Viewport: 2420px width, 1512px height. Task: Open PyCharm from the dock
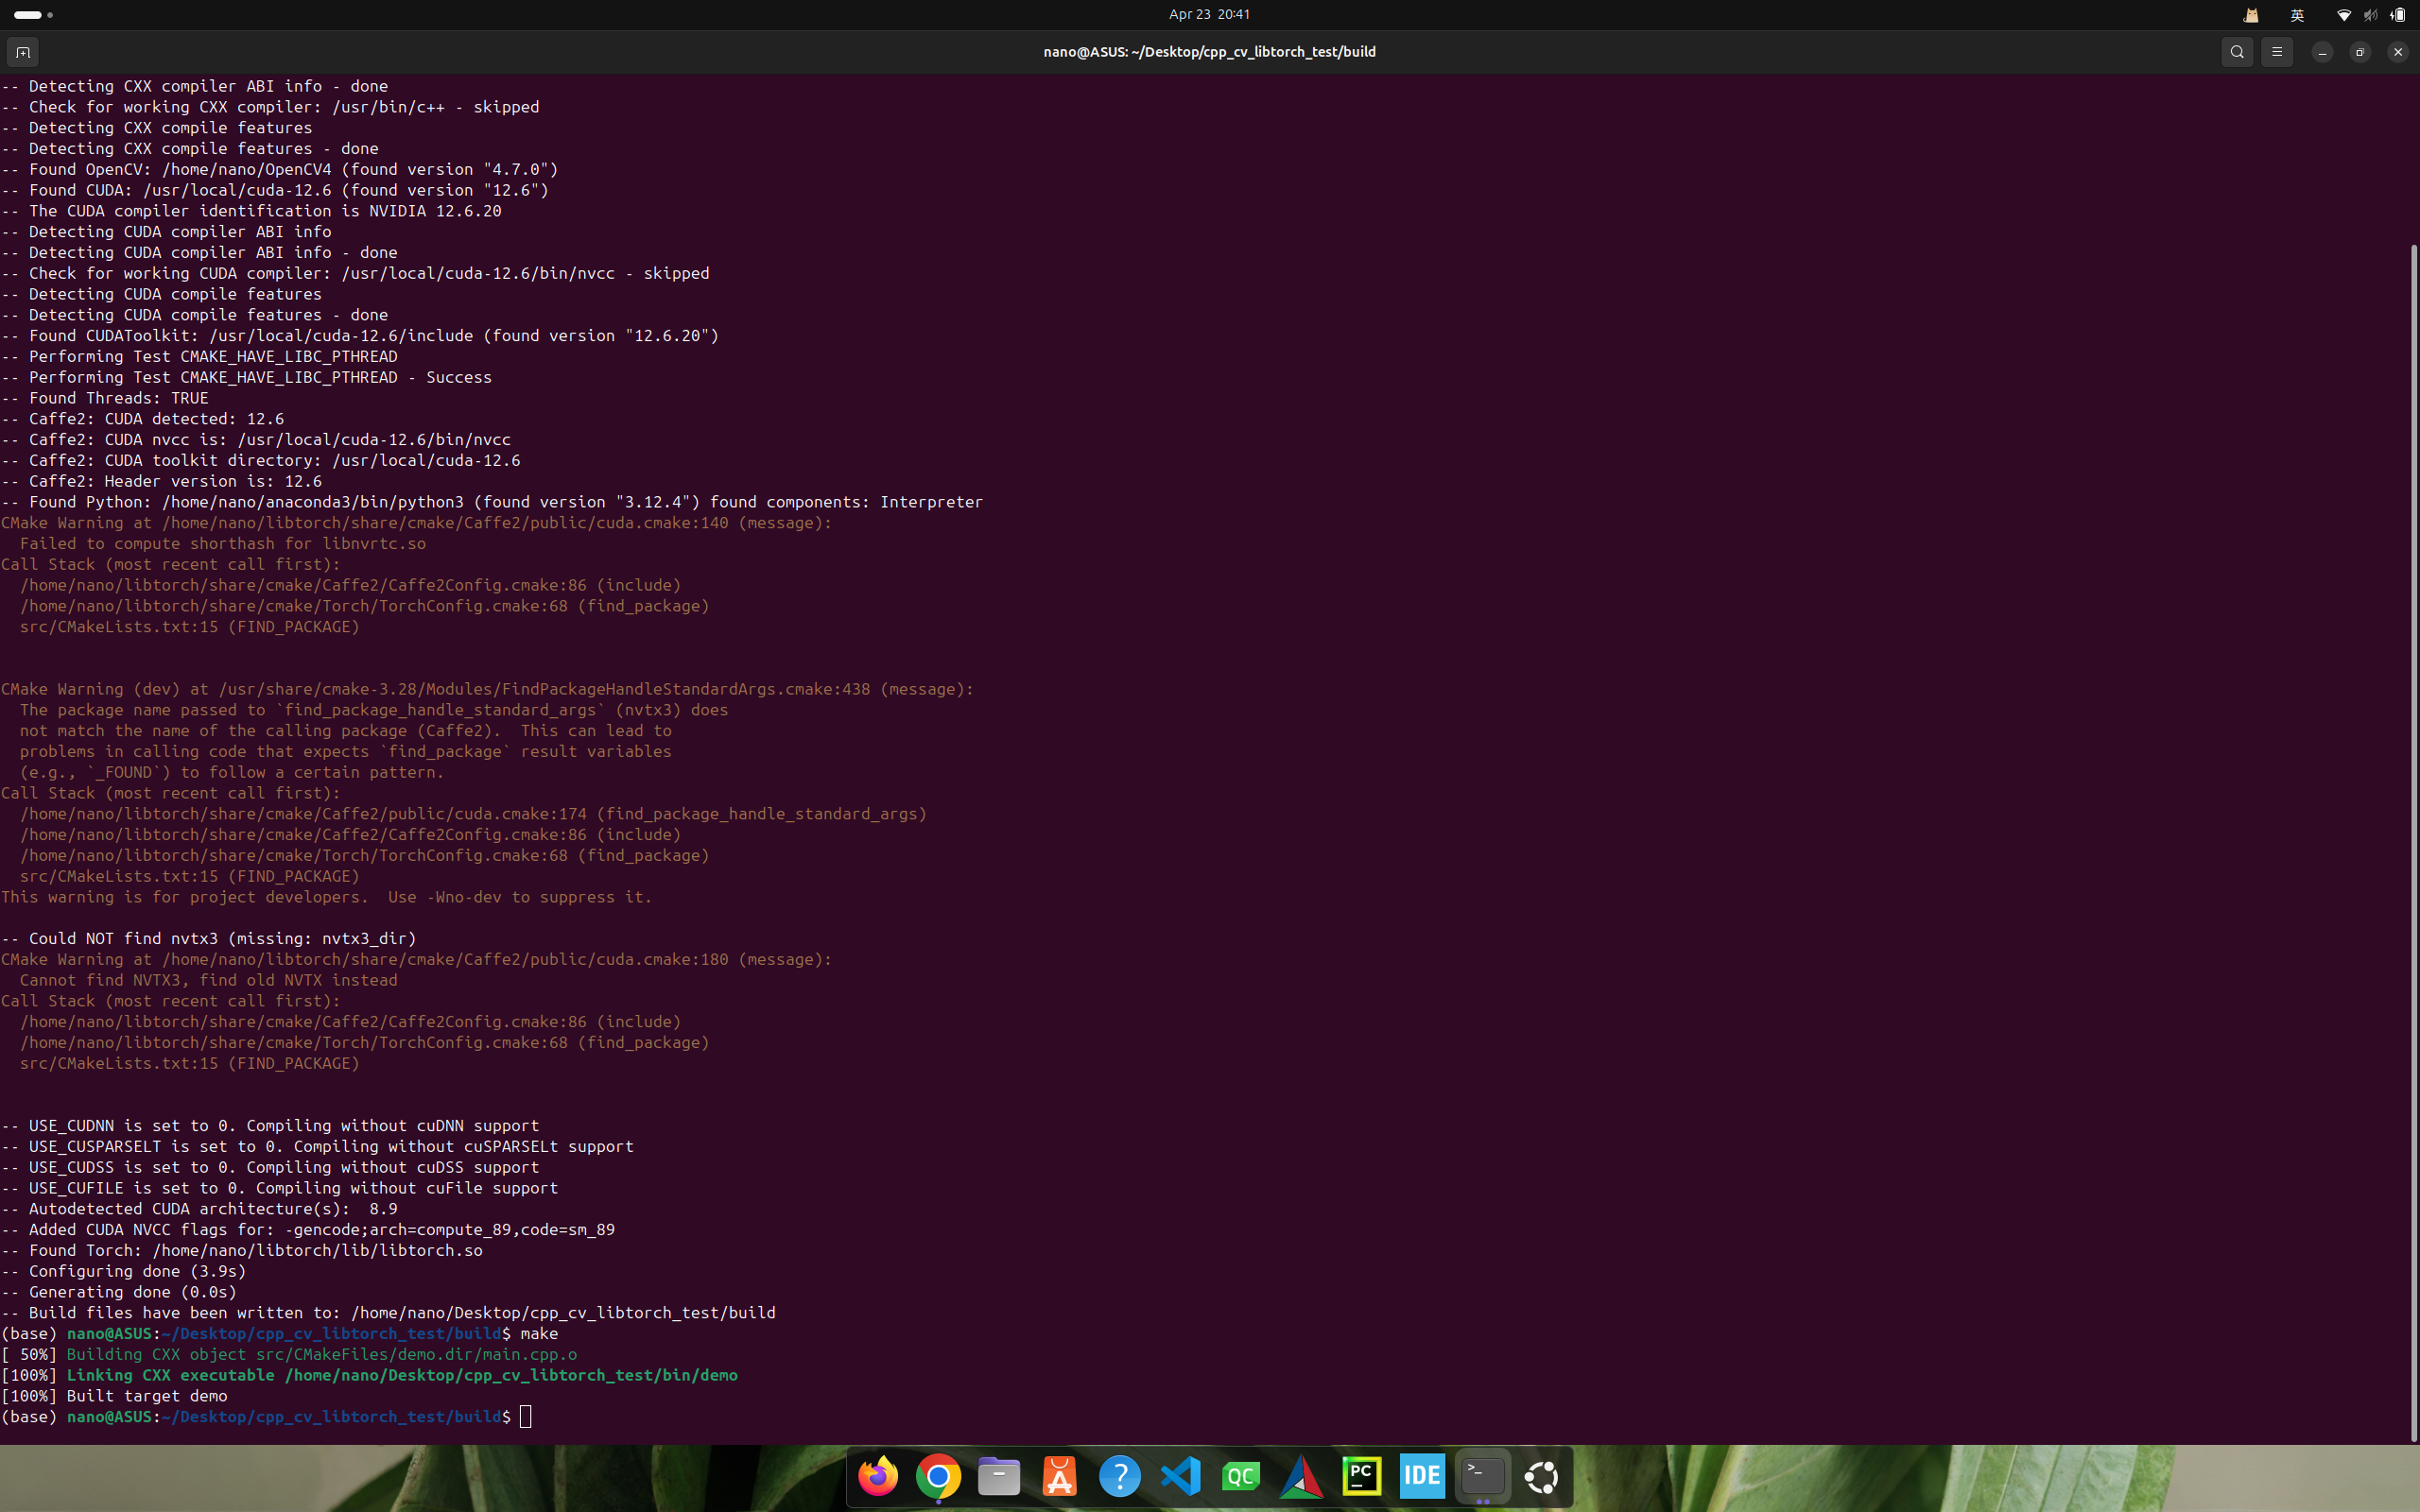tap(1362, 1476)
